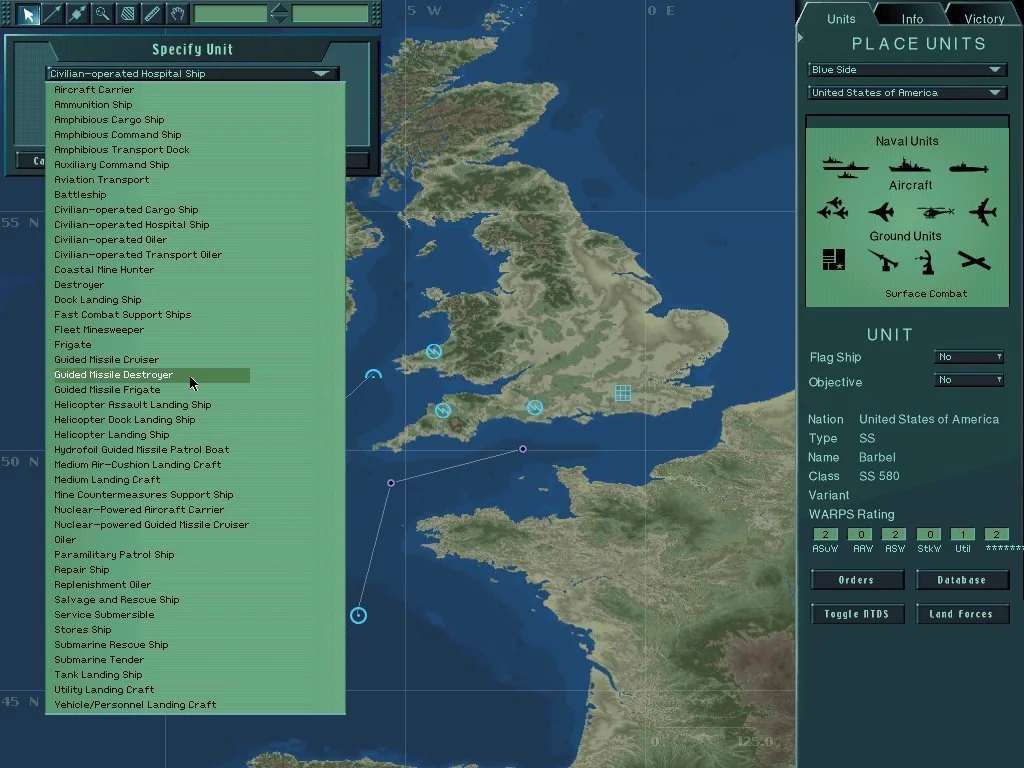Choose the submarine naval unit icon
The width and height of the screenshot is (1024, 768).
968,167
